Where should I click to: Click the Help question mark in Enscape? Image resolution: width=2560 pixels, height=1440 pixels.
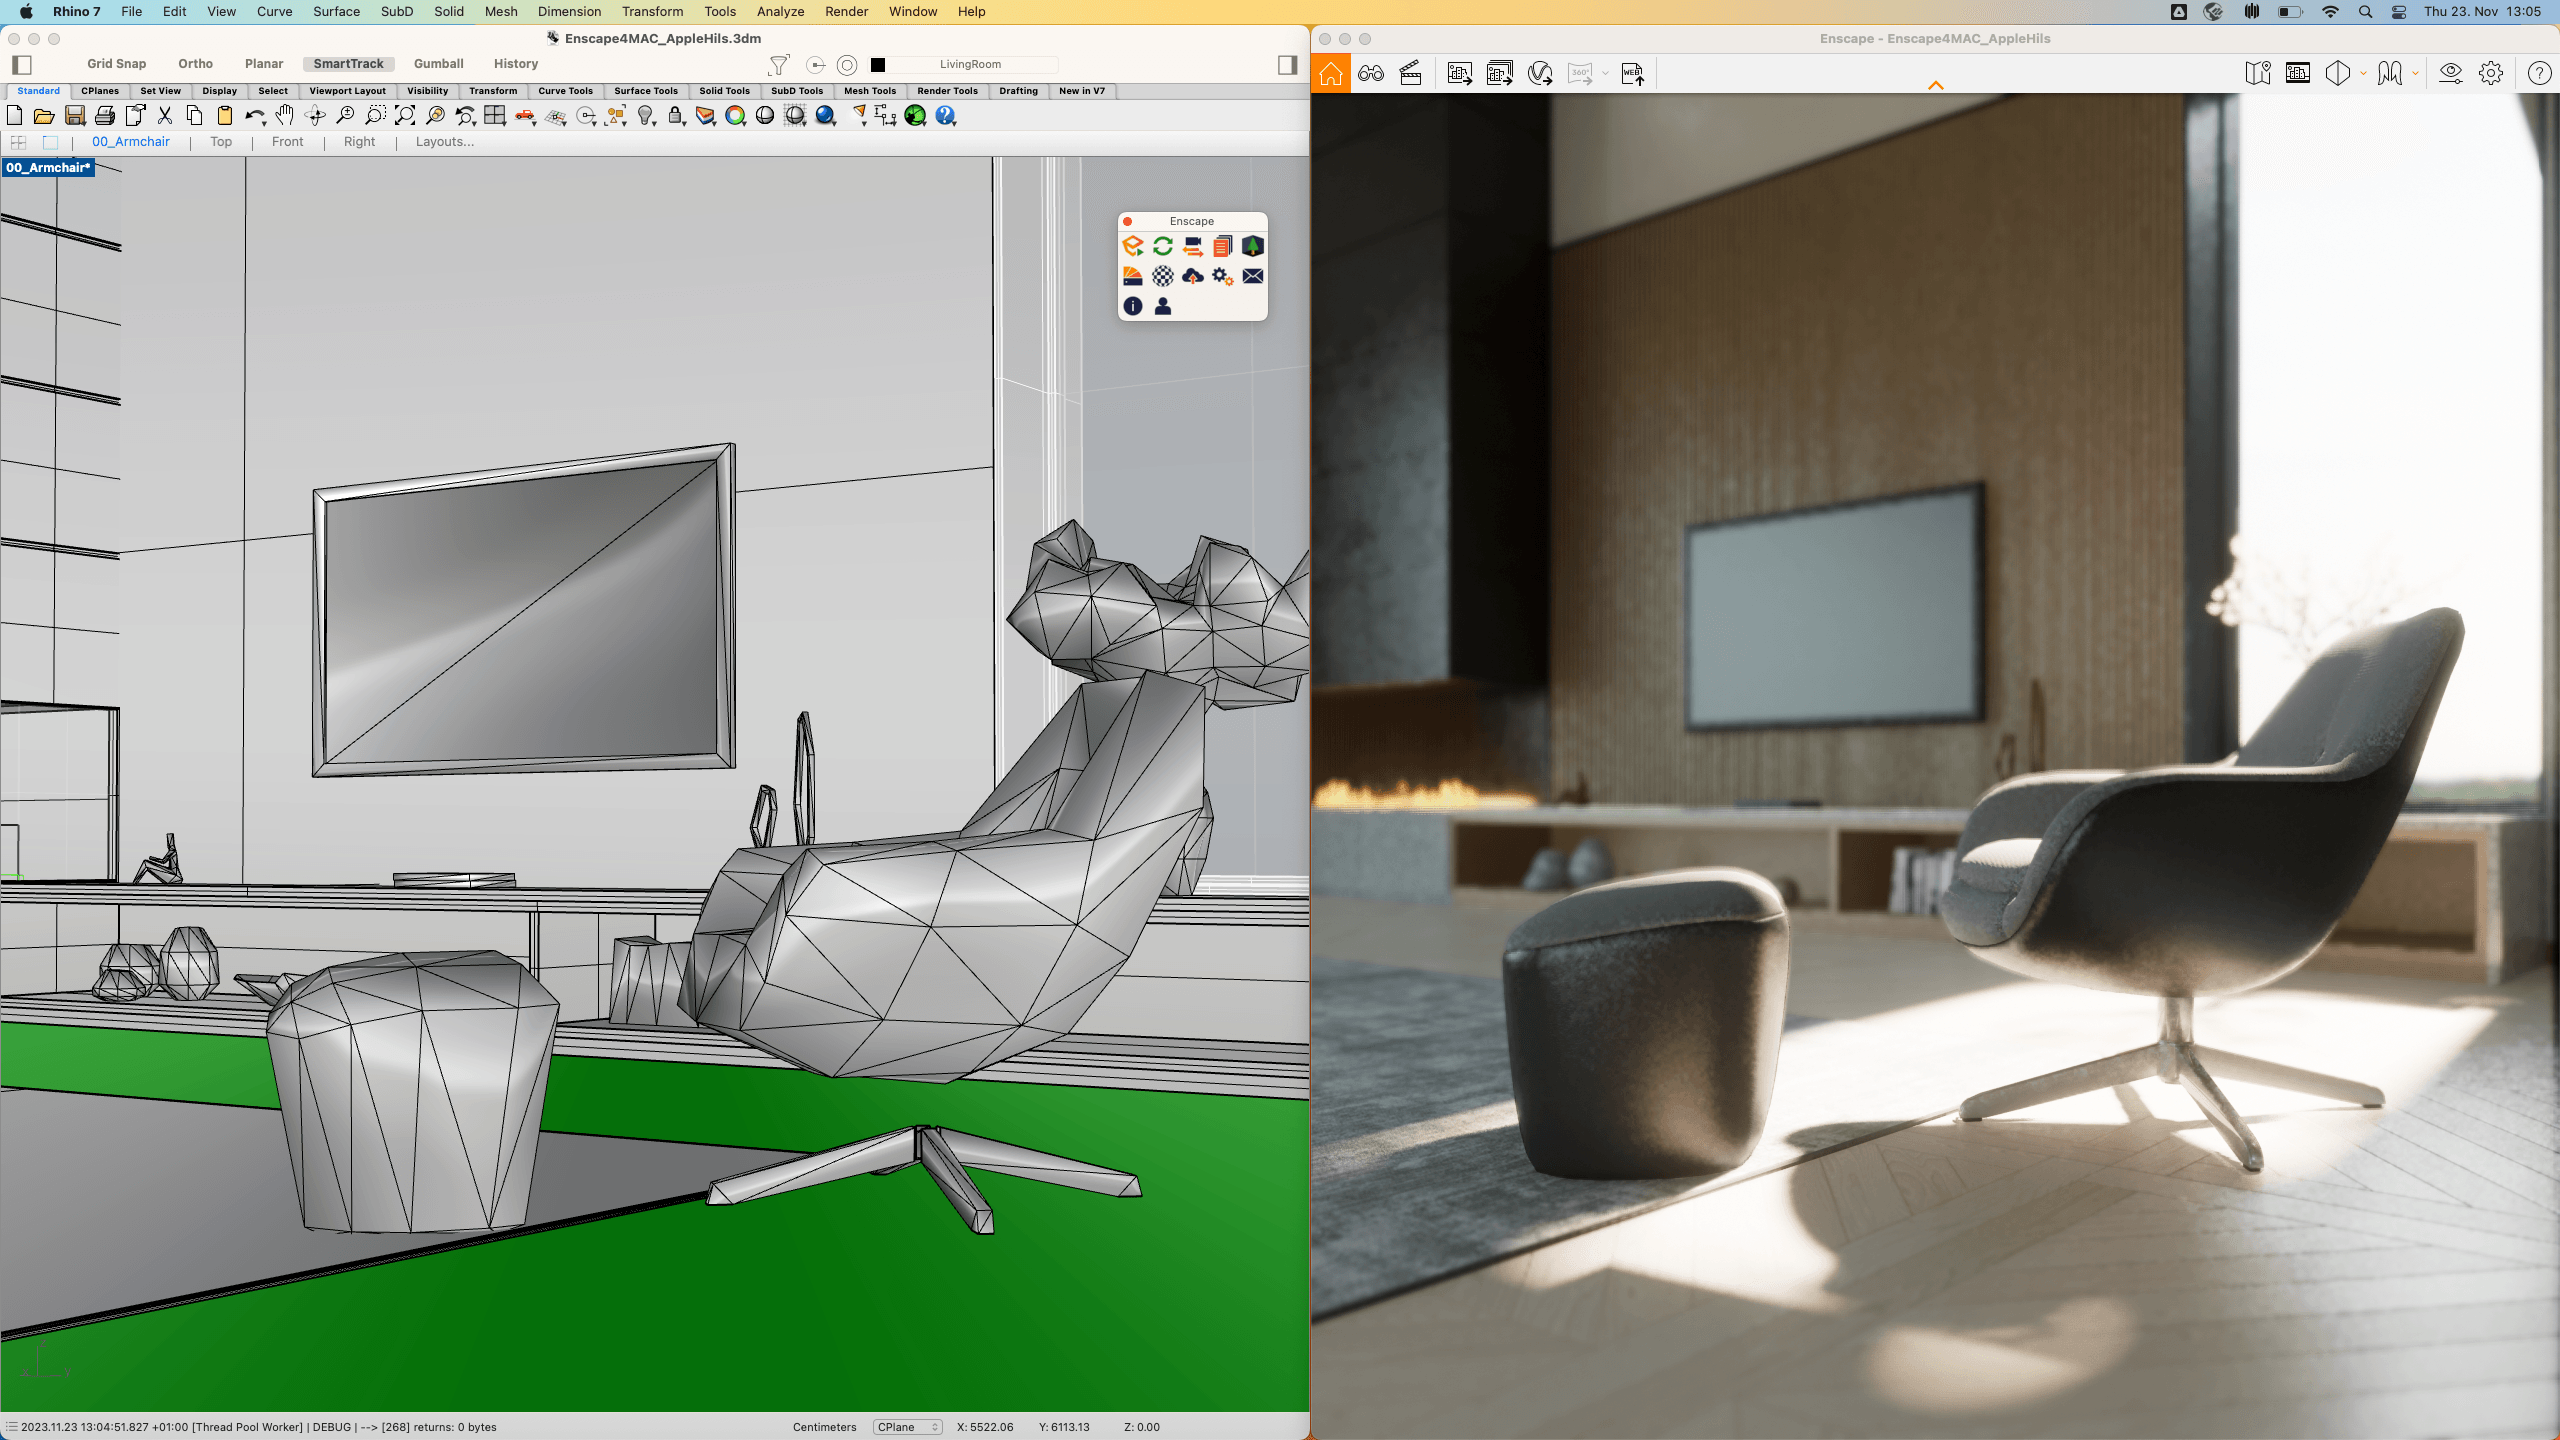(2539, 72)
